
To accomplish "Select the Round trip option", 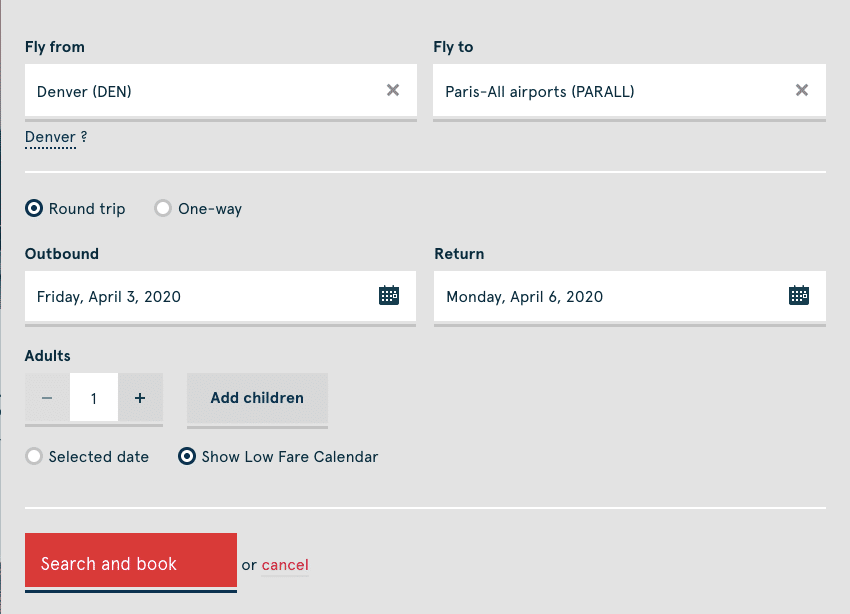I will (33, 208).
